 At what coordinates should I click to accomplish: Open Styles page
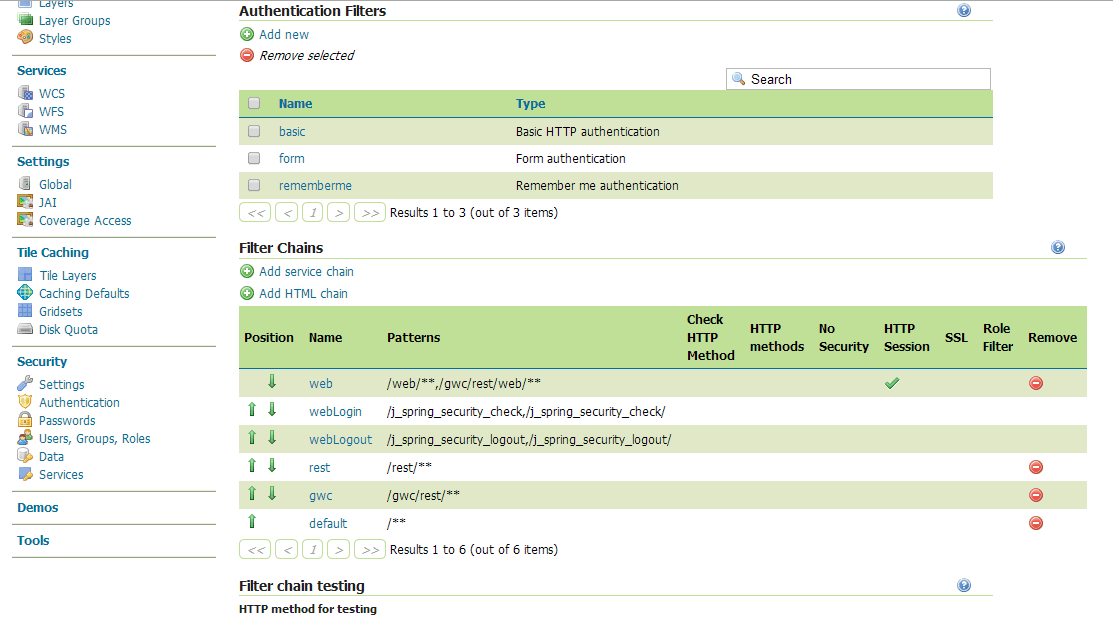(x=55, y=38)
